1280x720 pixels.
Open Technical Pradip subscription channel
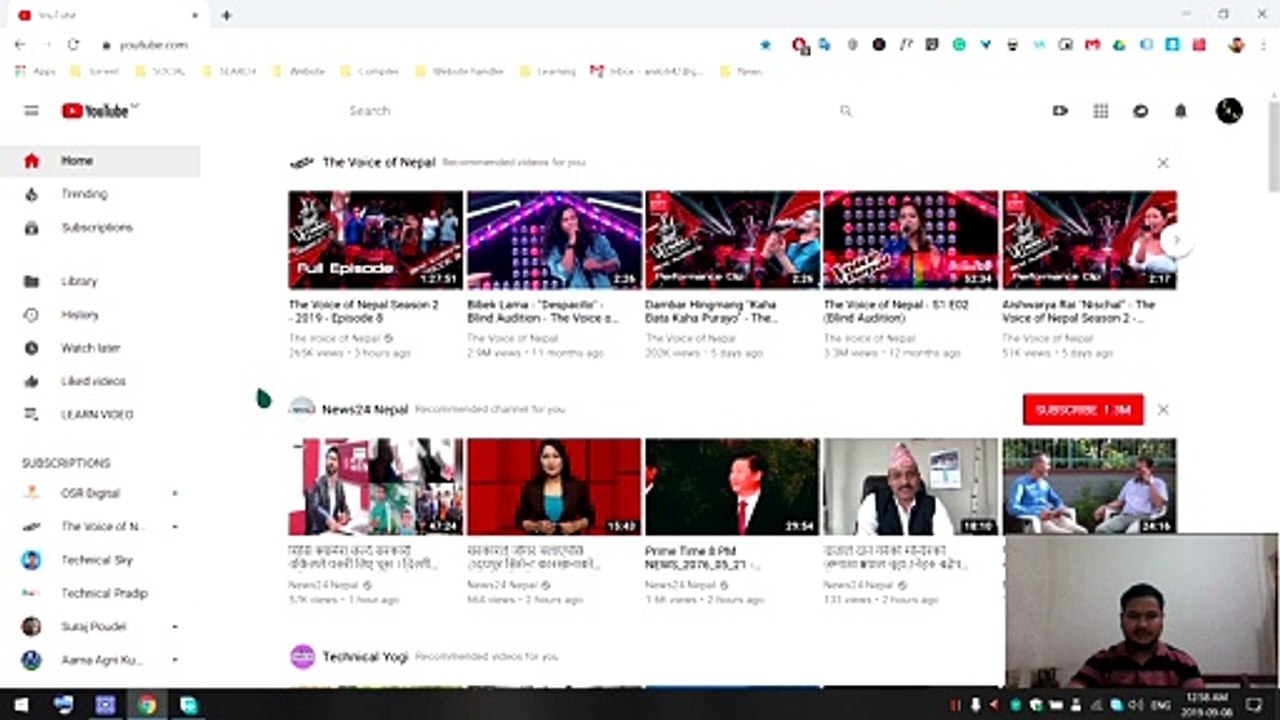point(100,593)
